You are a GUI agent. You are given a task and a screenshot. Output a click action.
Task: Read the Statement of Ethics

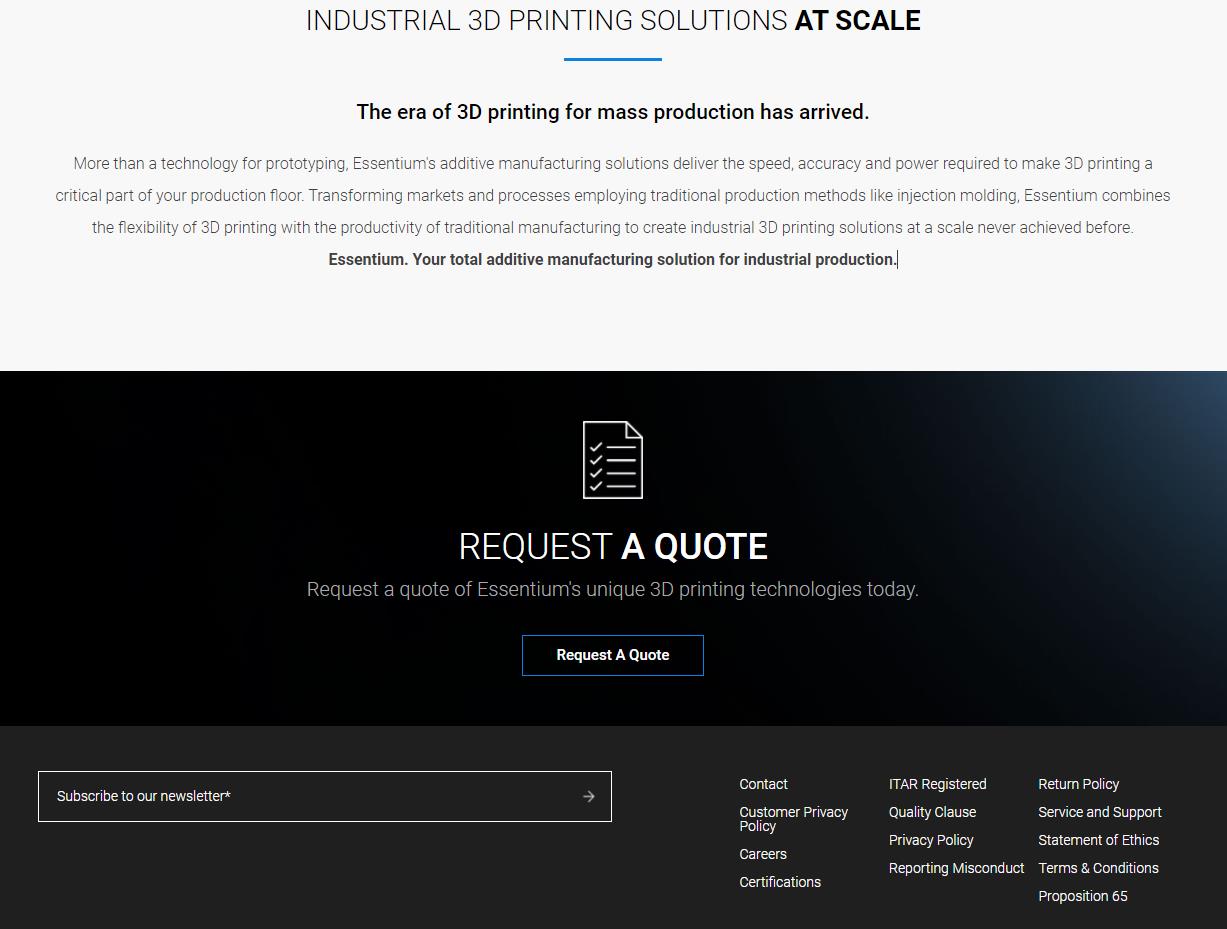click(1098, 840)
